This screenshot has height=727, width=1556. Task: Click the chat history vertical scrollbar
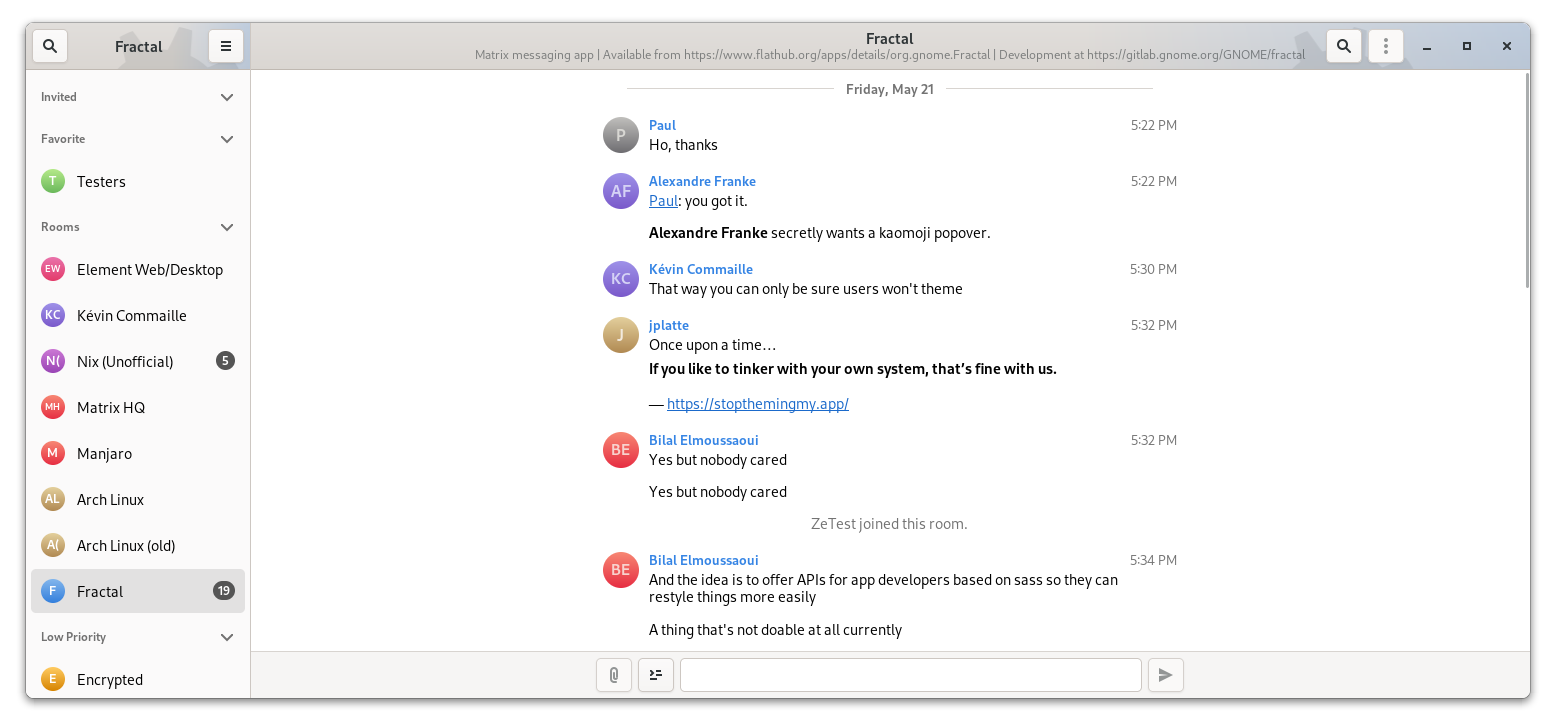tap(1526, 180)
